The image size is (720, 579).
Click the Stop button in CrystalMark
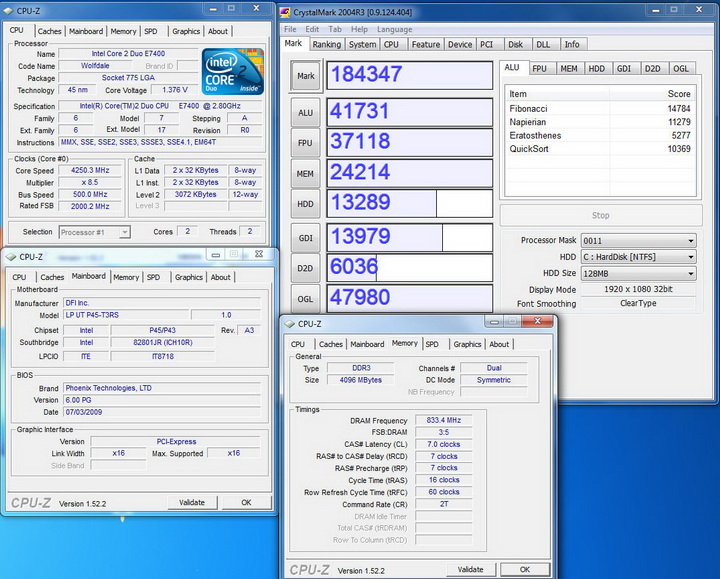tap(600, 215)
